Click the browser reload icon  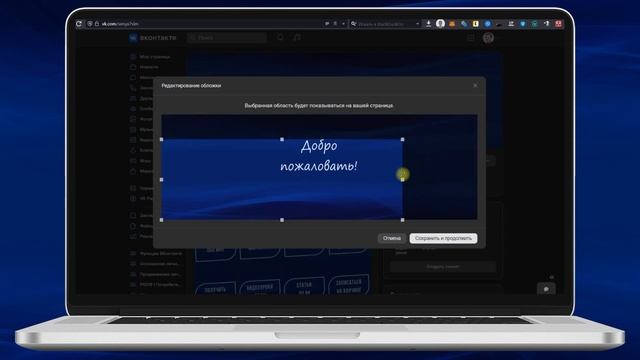(79, 24)
